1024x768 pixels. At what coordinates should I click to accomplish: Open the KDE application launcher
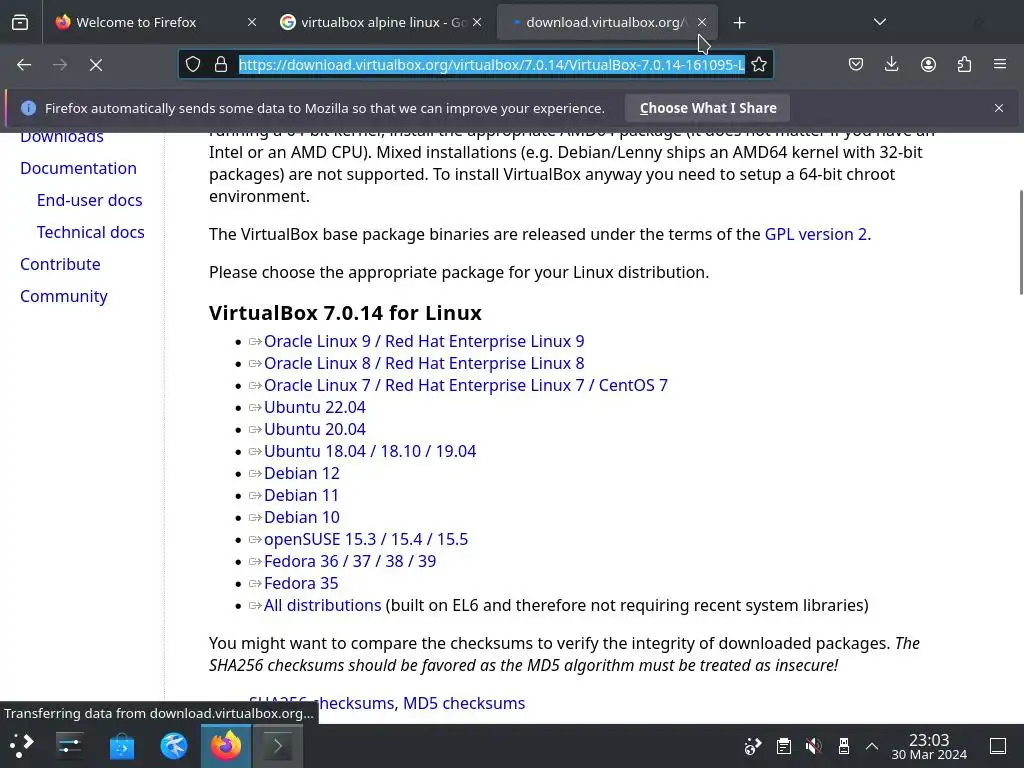pos(22,746)
